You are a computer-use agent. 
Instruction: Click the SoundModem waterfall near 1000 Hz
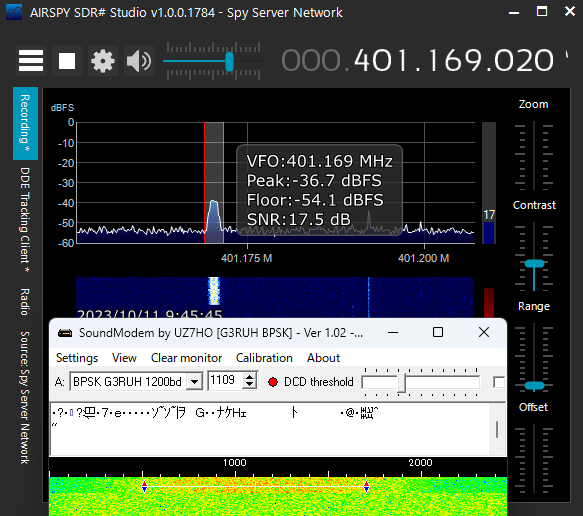(235, 496)
